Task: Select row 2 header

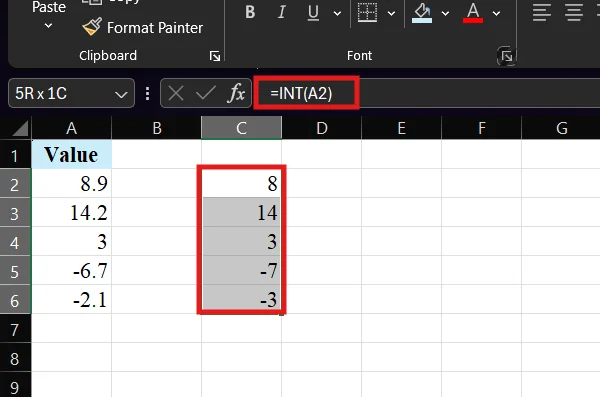Action: coord(15,184)
